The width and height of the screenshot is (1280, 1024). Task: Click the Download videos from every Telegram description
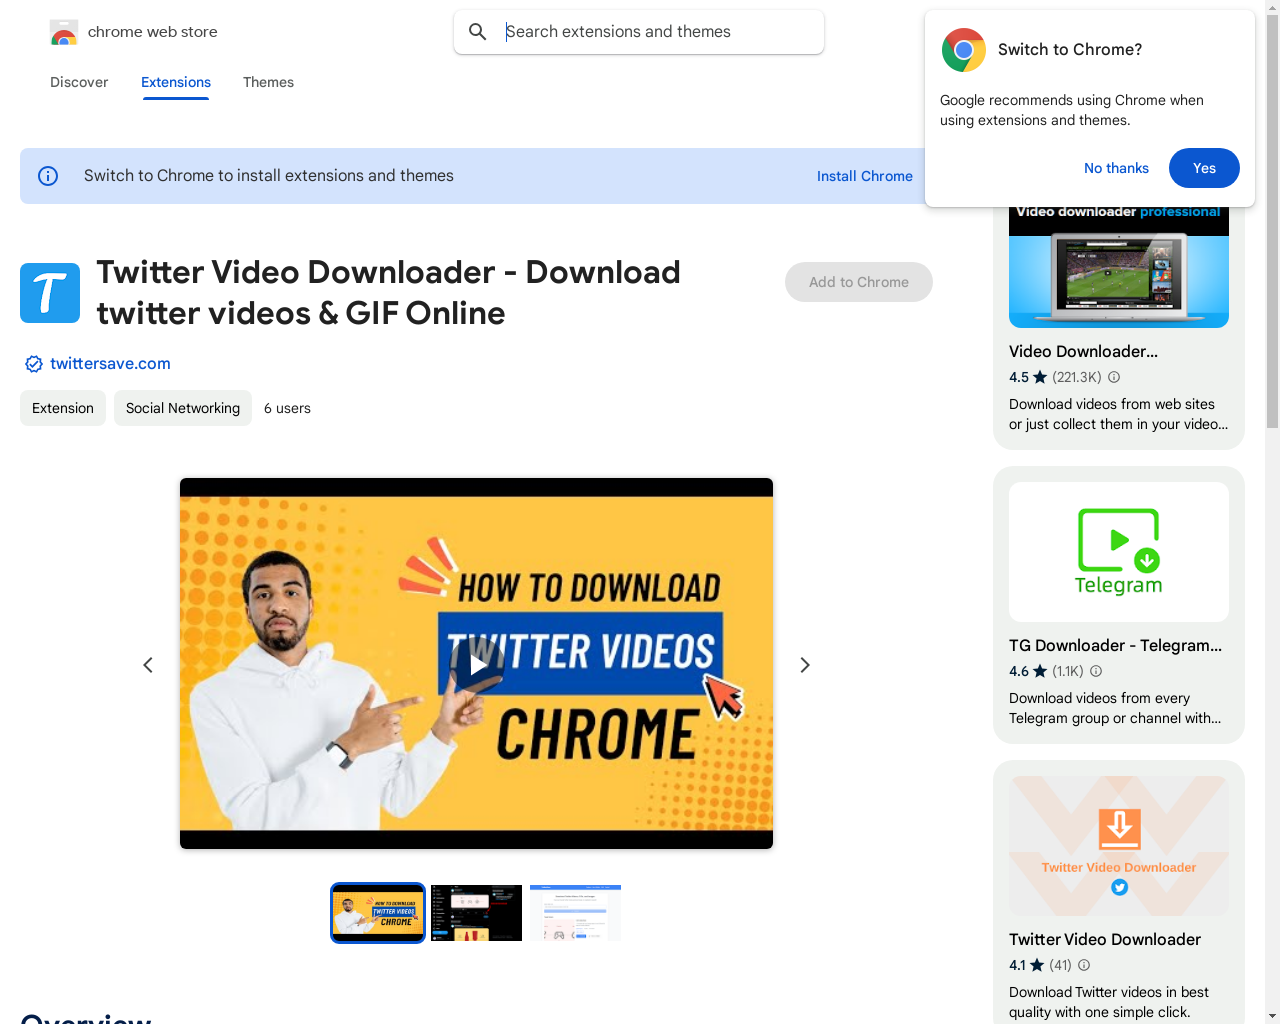[x=1115, y=708]
